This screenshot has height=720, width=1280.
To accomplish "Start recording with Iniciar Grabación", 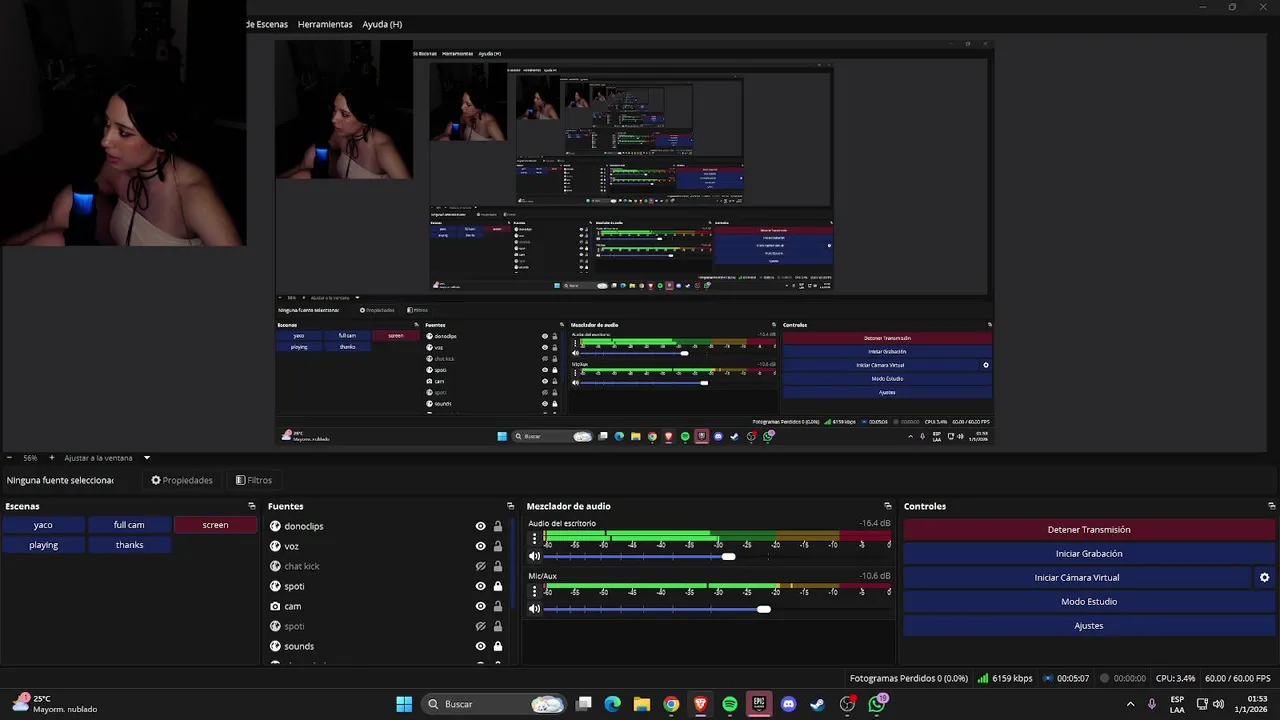I will pos(1089,553).
